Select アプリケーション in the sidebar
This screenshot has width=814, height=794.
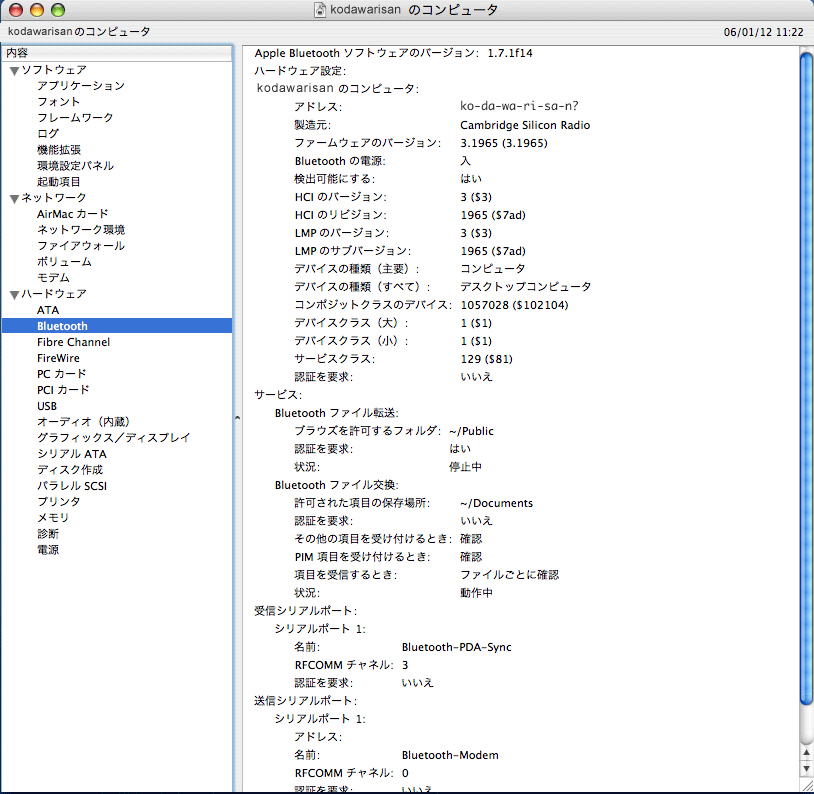80,86
